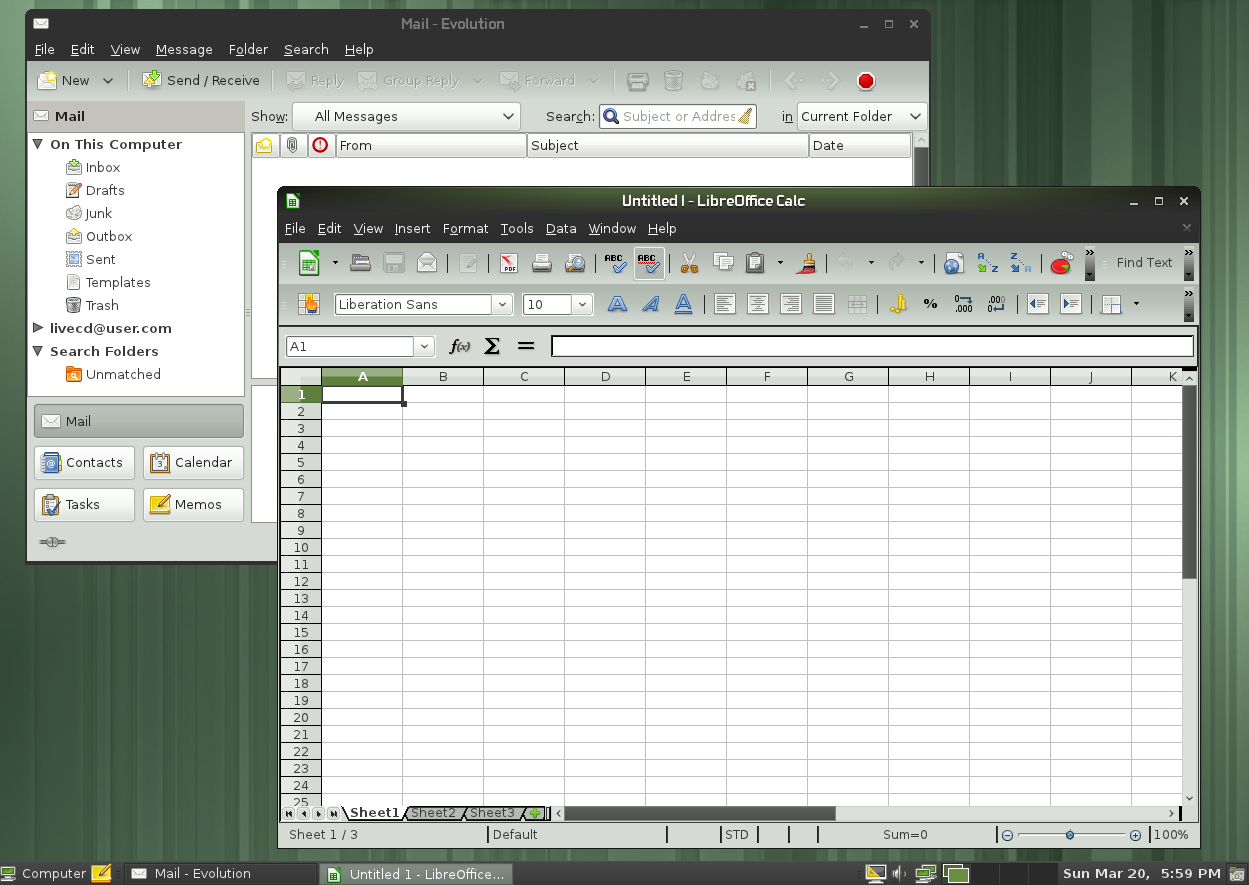This screenshot has width=1249, height=885.
Task: Delete Decimal Place icon in Calc
Action: (x=997, y=304)
